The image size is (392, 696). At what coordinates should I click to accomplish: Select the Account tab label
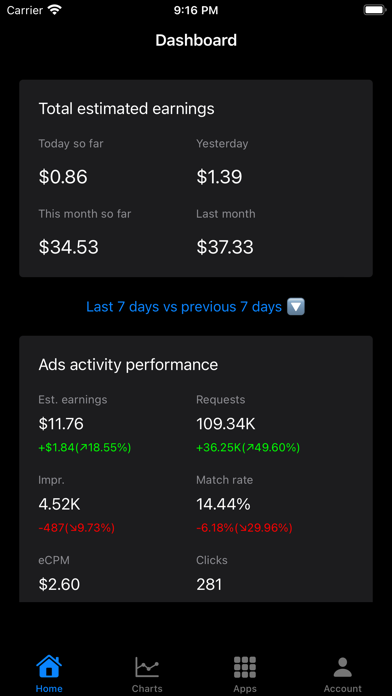click(x=343, y=689)
